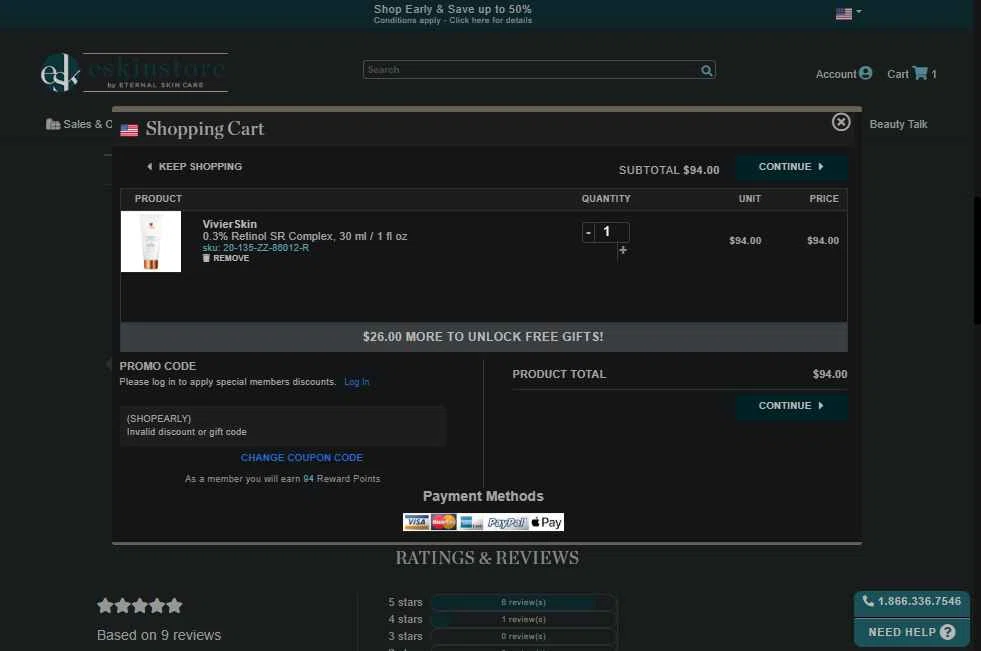981x651 pixels.
Task: Click the bottom Continue button
Action: pyautogui.click(x=791, y=406)
